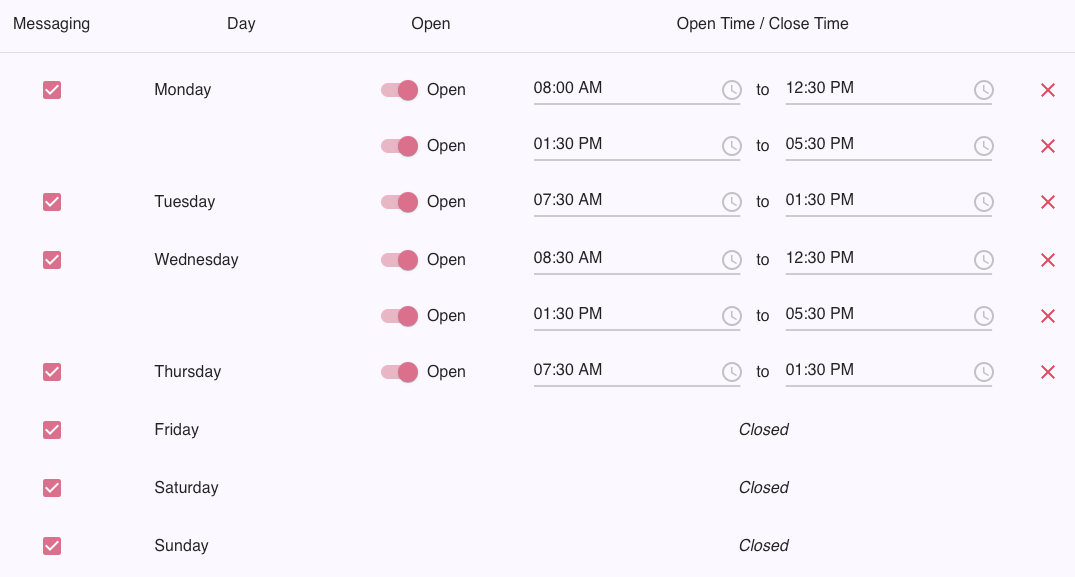Click Saturday Closed status text
This screenshot has width=1075, height=577.
[x=764, y=488]
